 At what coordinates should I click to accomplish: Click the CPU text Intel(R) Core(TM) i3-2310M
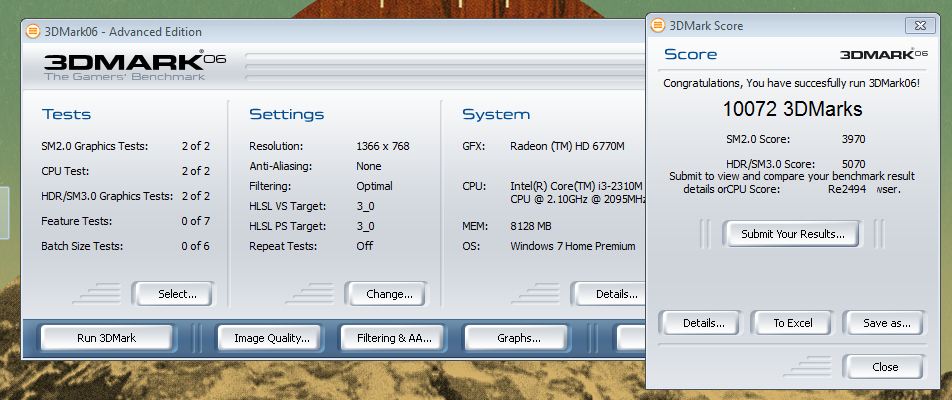click(x=576, y=186)
